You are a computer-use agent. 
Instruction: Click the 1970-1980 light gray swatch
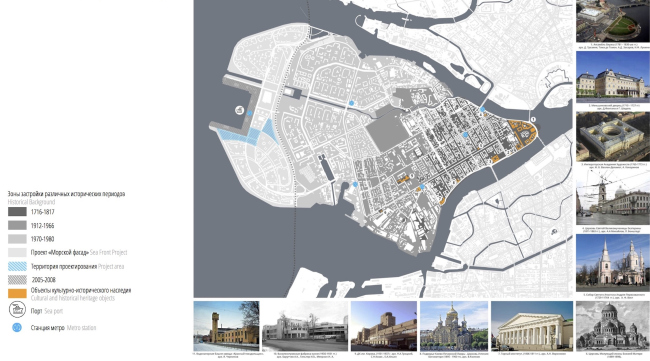point(17,239)
